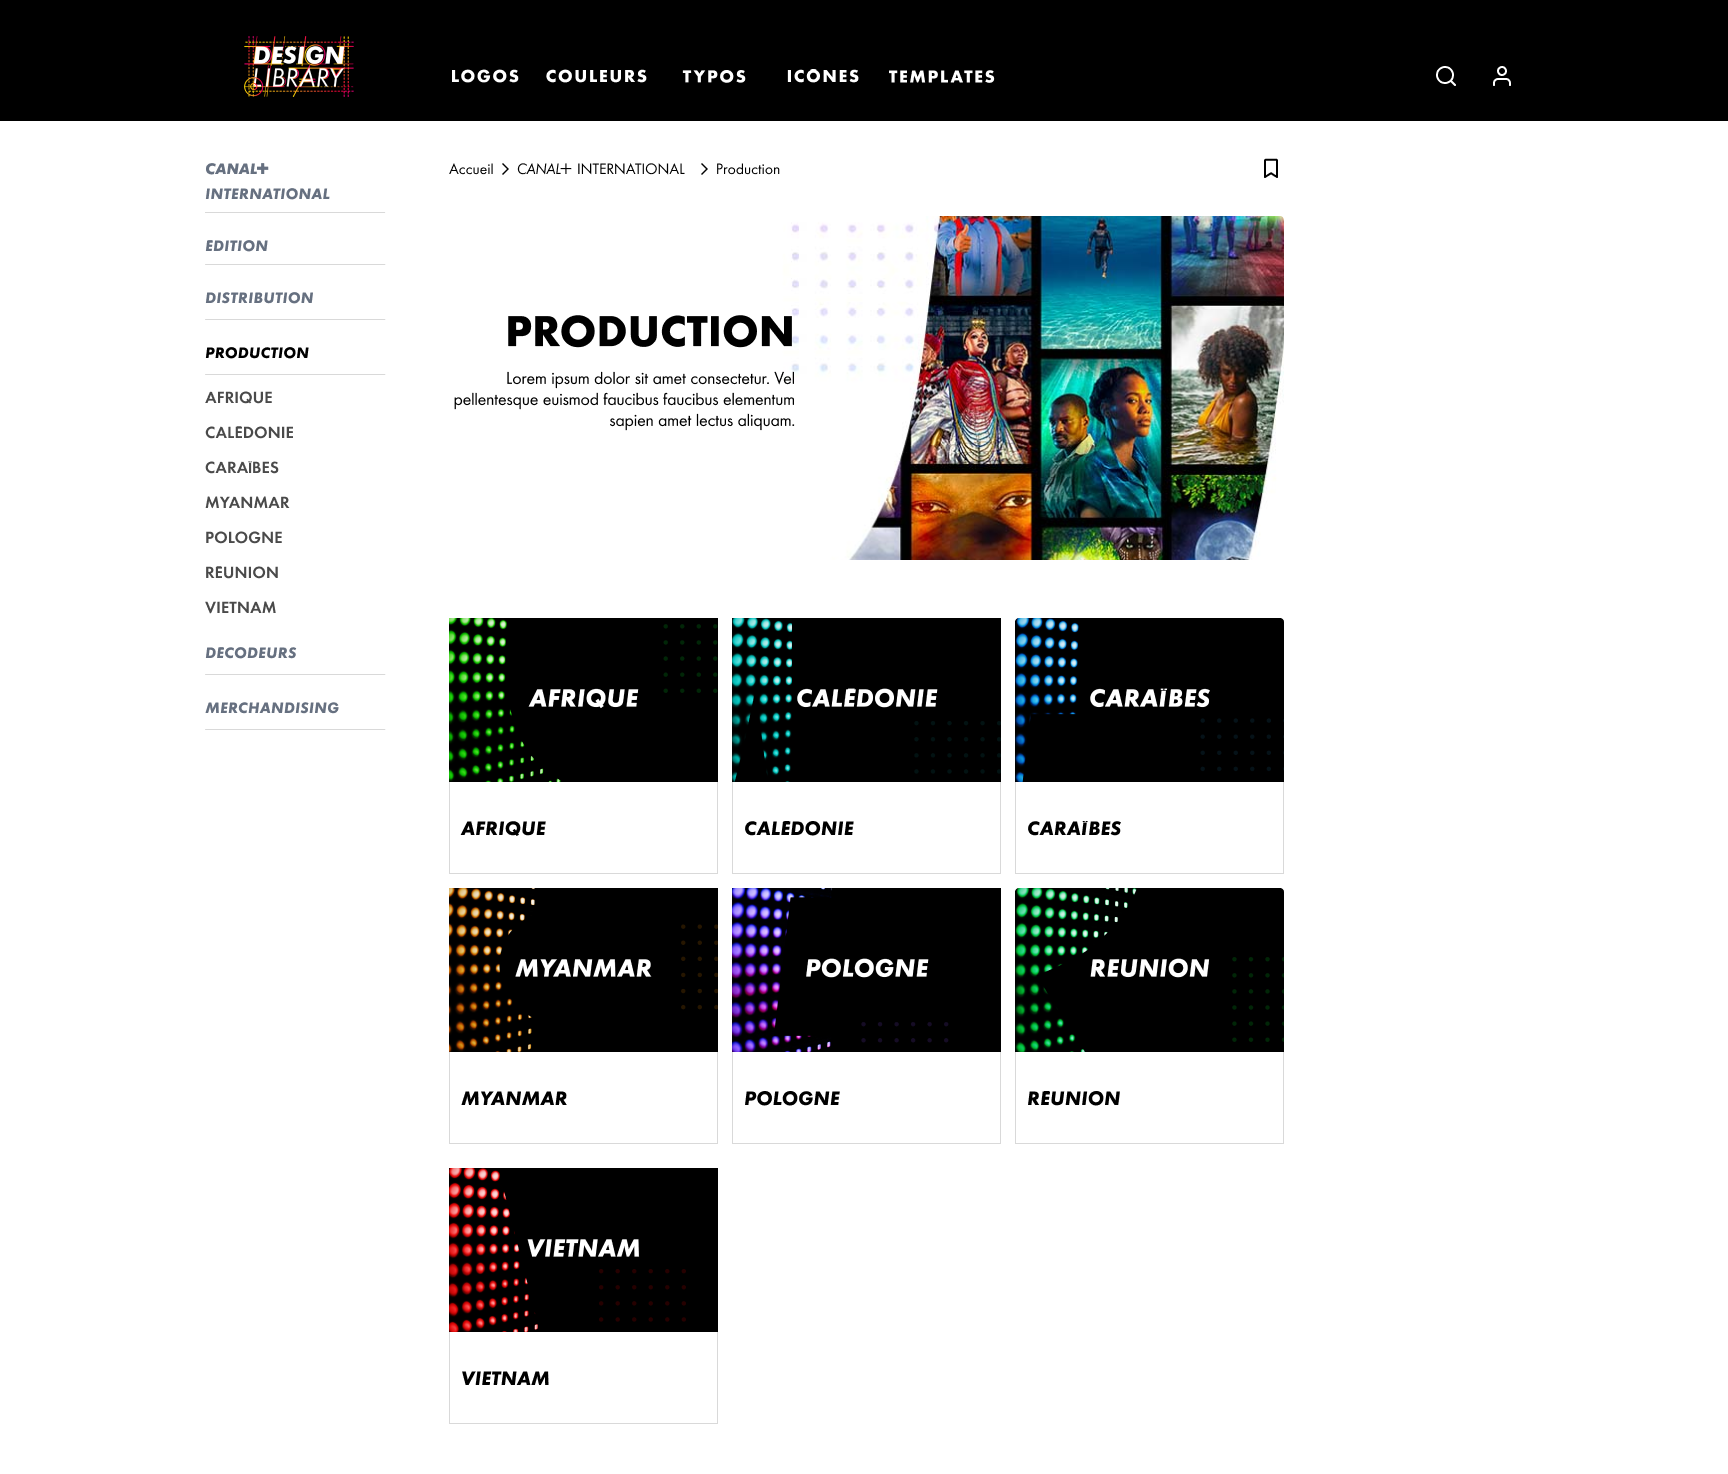Open the ICONES menu item
1728x1474 pixels.
(x=823, y=76)
